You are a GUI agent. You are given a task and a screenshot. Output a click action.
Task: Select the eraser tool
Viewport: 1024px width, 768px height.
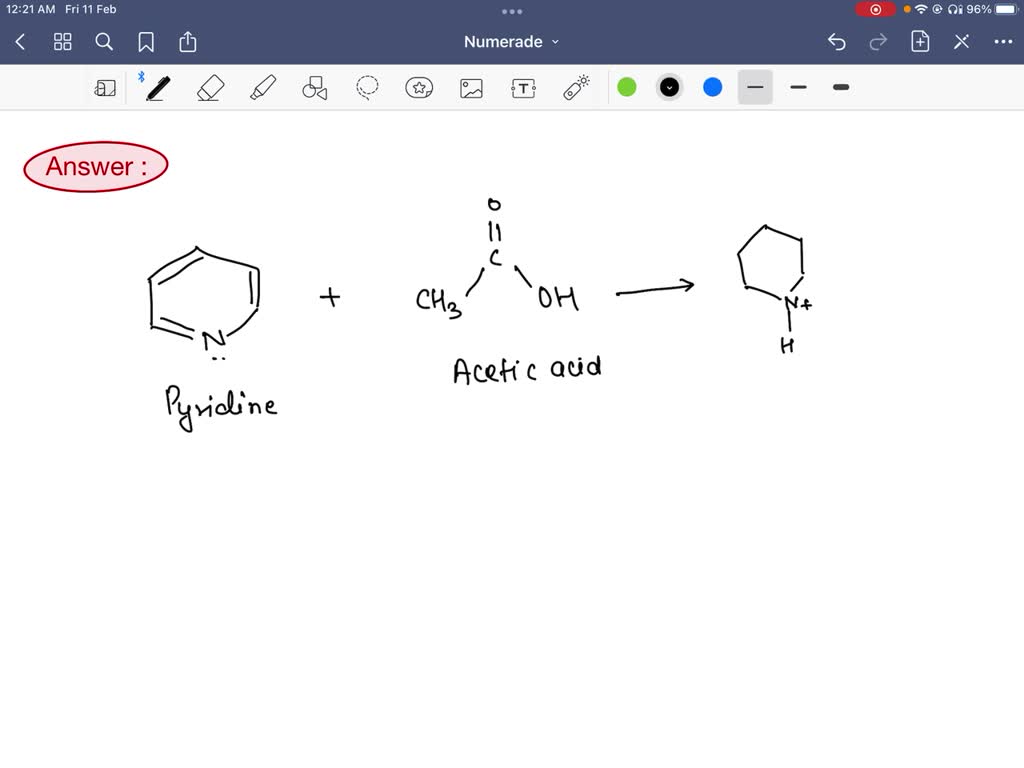[210, 87]
